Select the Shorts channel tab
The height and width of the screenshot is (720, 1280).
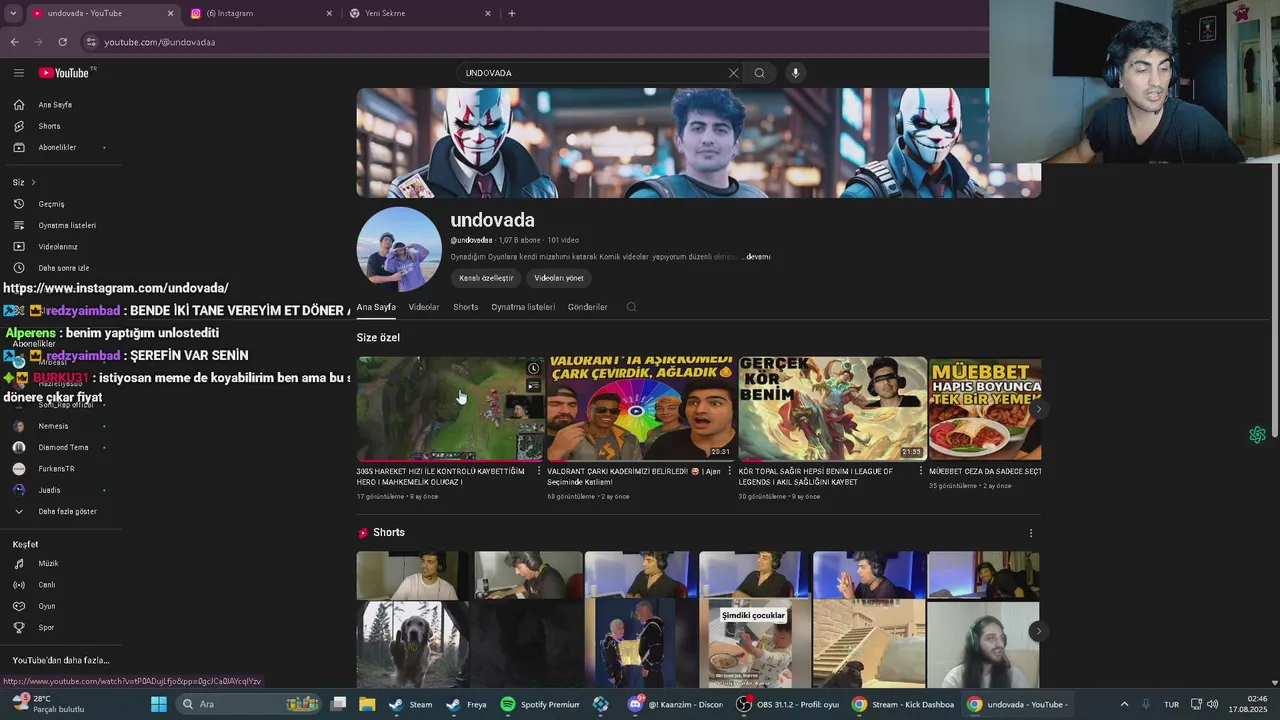465,307
